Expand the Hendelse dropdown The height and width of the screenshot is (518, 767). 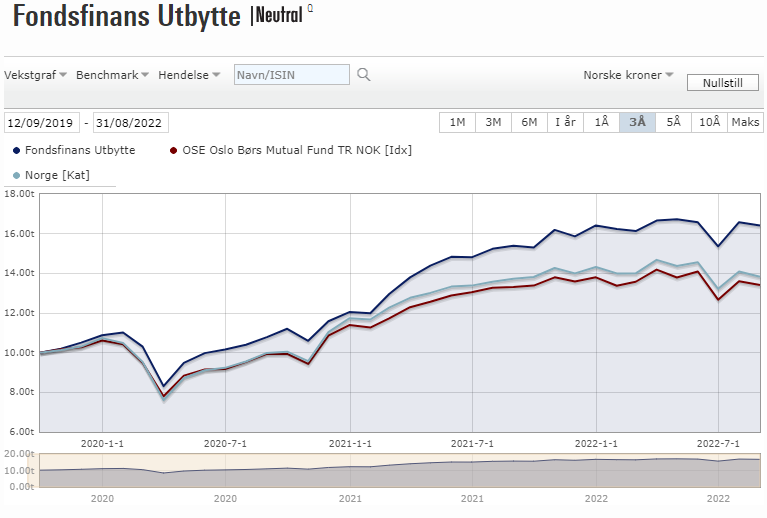[x=189, y=75]
